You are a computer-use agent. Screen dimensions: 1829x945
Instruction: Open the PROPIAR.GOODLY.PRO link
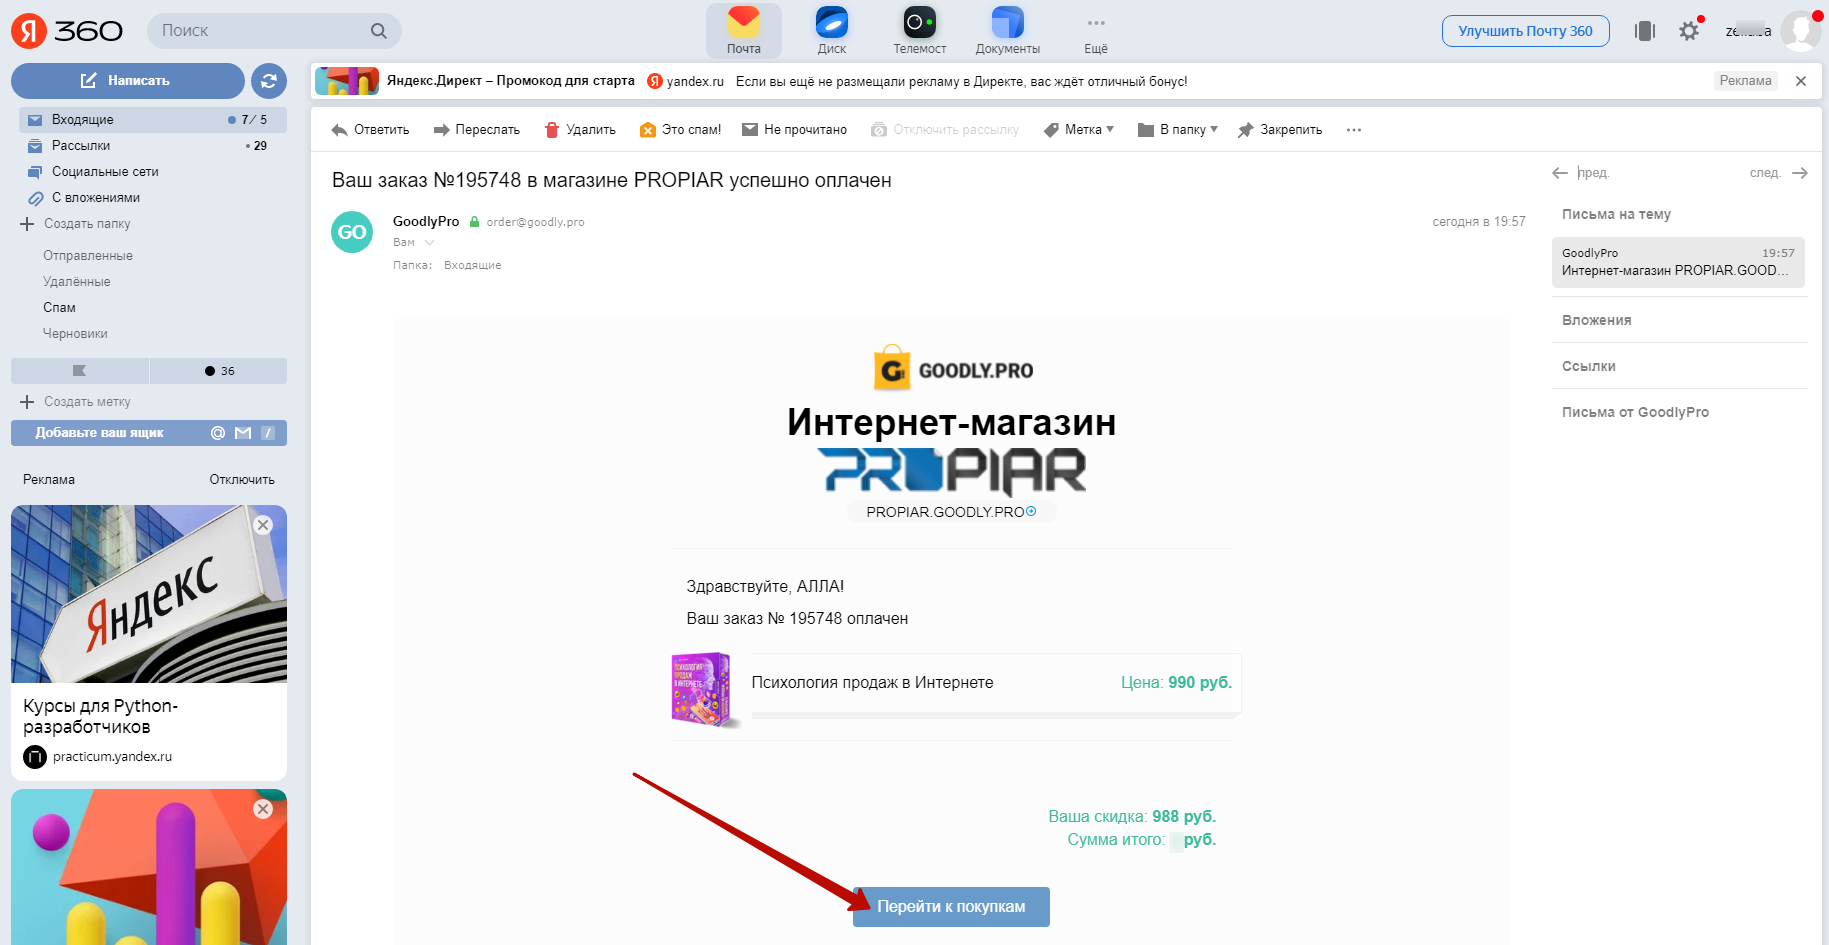951,512
